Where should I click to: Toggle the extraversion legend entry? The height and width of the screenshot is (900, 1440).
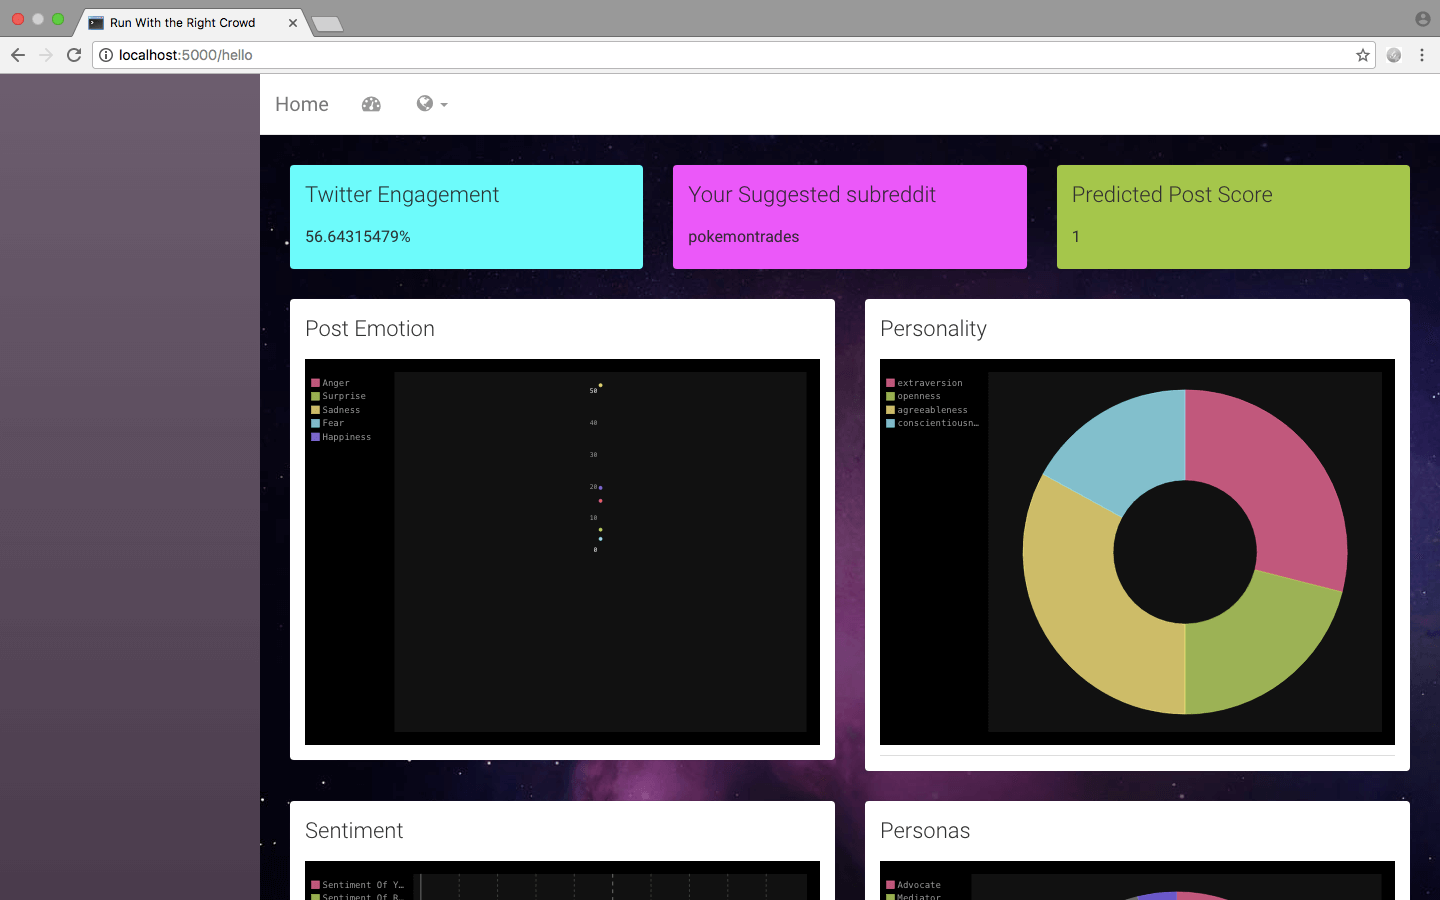pyautogui.click(x=924, y=383)
